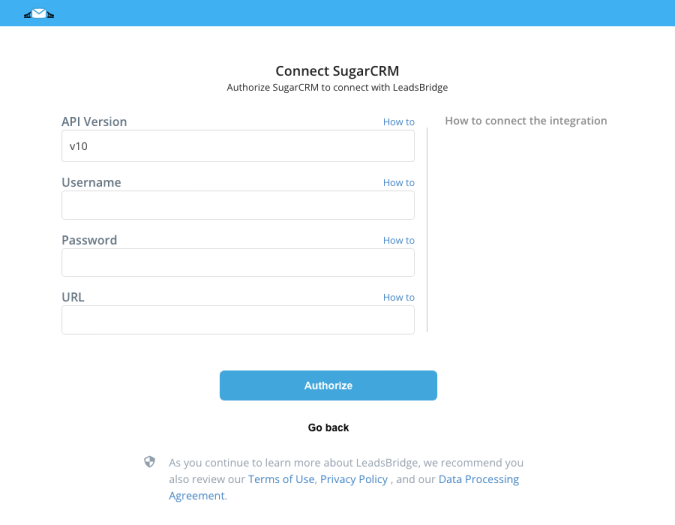Open the Terms of Use link
This screenshot has width=675, height=525.
281,479
